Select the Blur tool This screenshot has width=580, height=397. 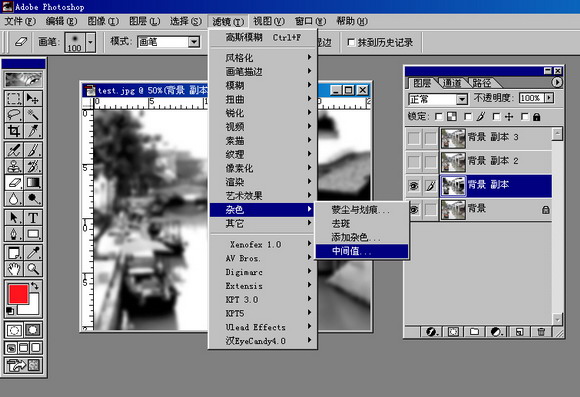[x=14, y=199]
